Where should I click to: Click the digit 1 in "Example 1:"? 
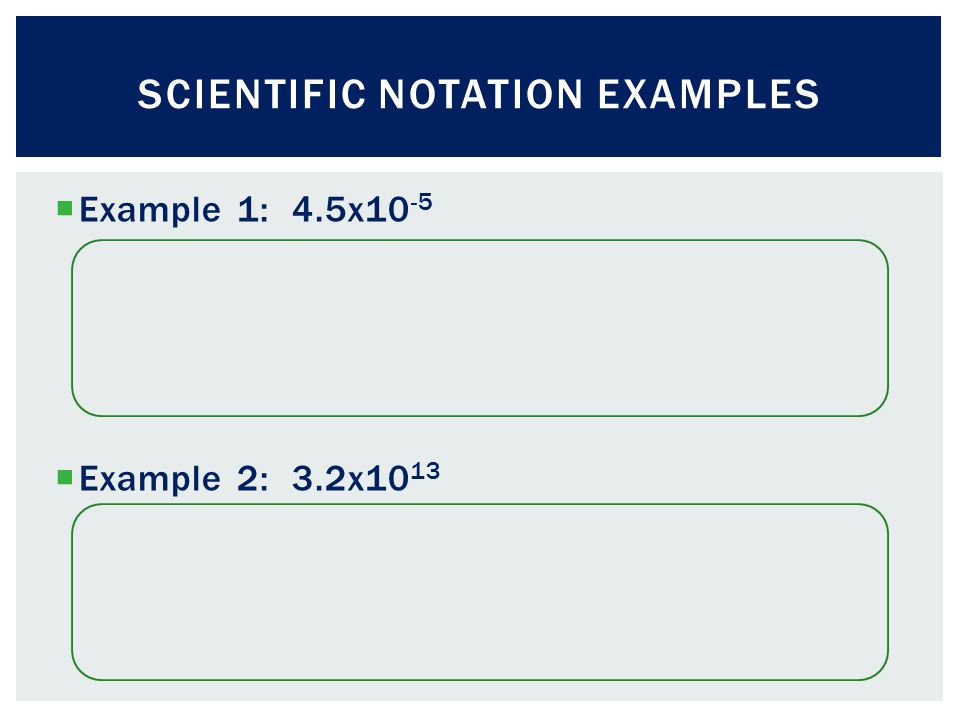pyautogui.click(x=249, y=210)
